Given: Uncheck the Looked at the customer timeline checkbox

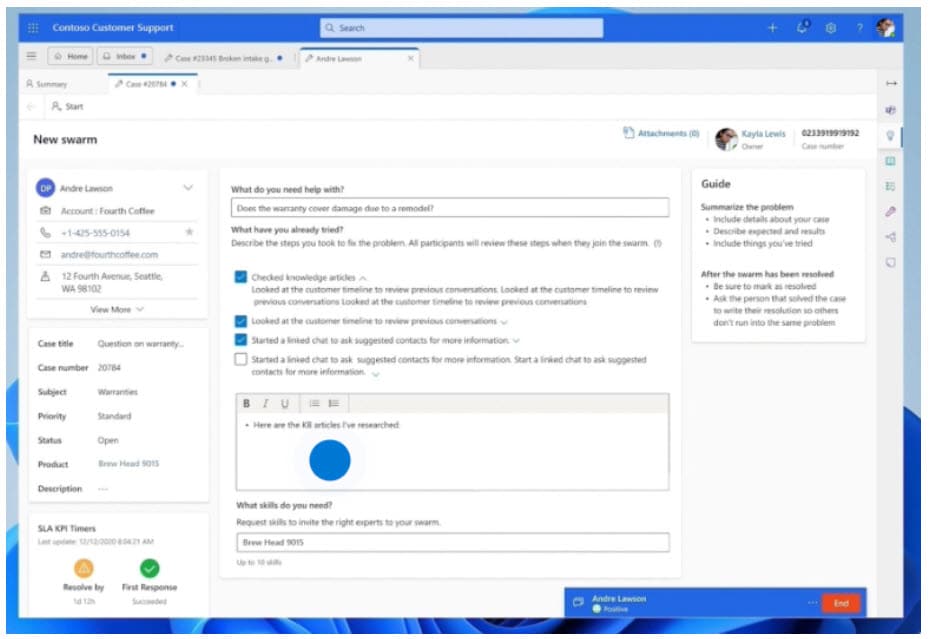Looking at the screenshot, I should (241, 321).
